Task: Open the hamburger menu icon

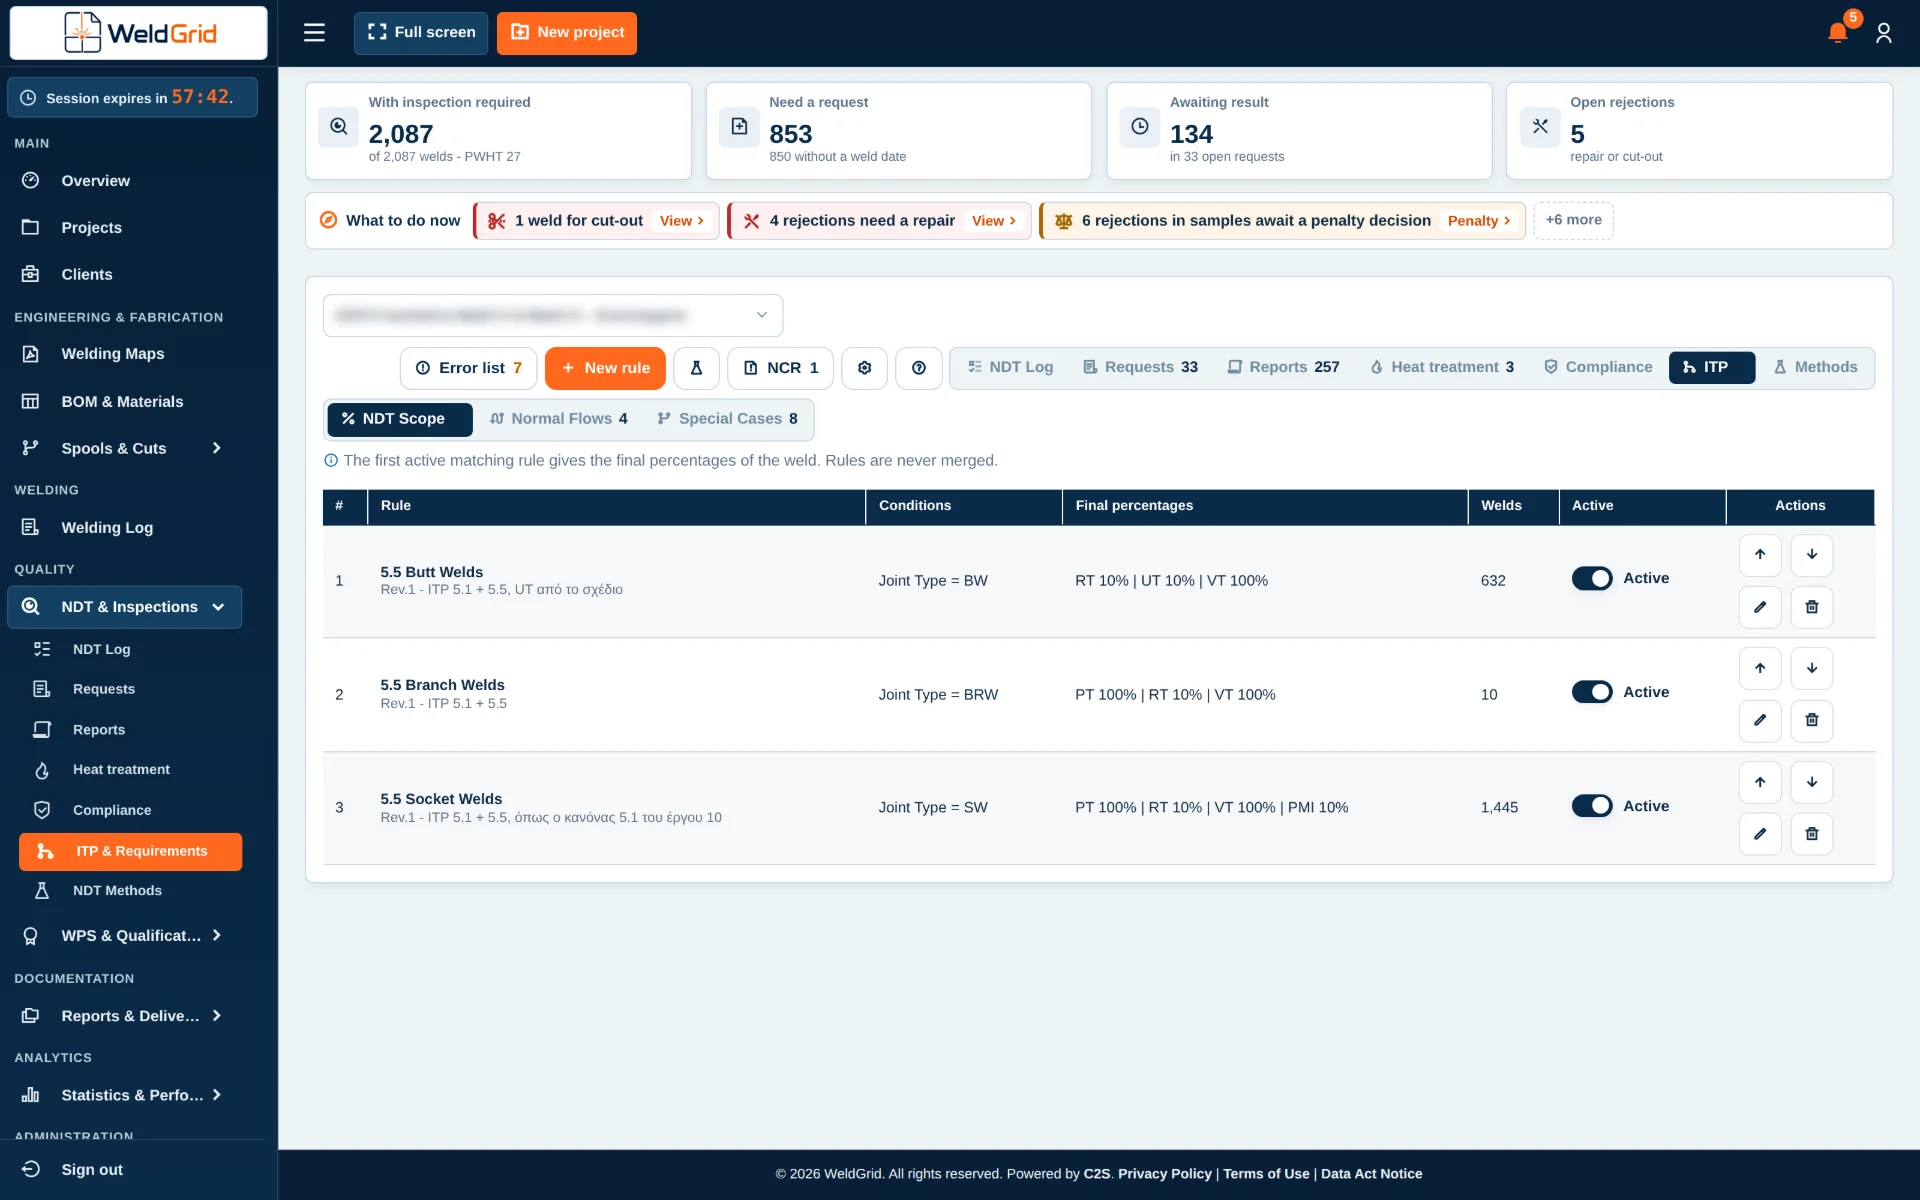Action: pyautogui.click(x=314, y=33)
